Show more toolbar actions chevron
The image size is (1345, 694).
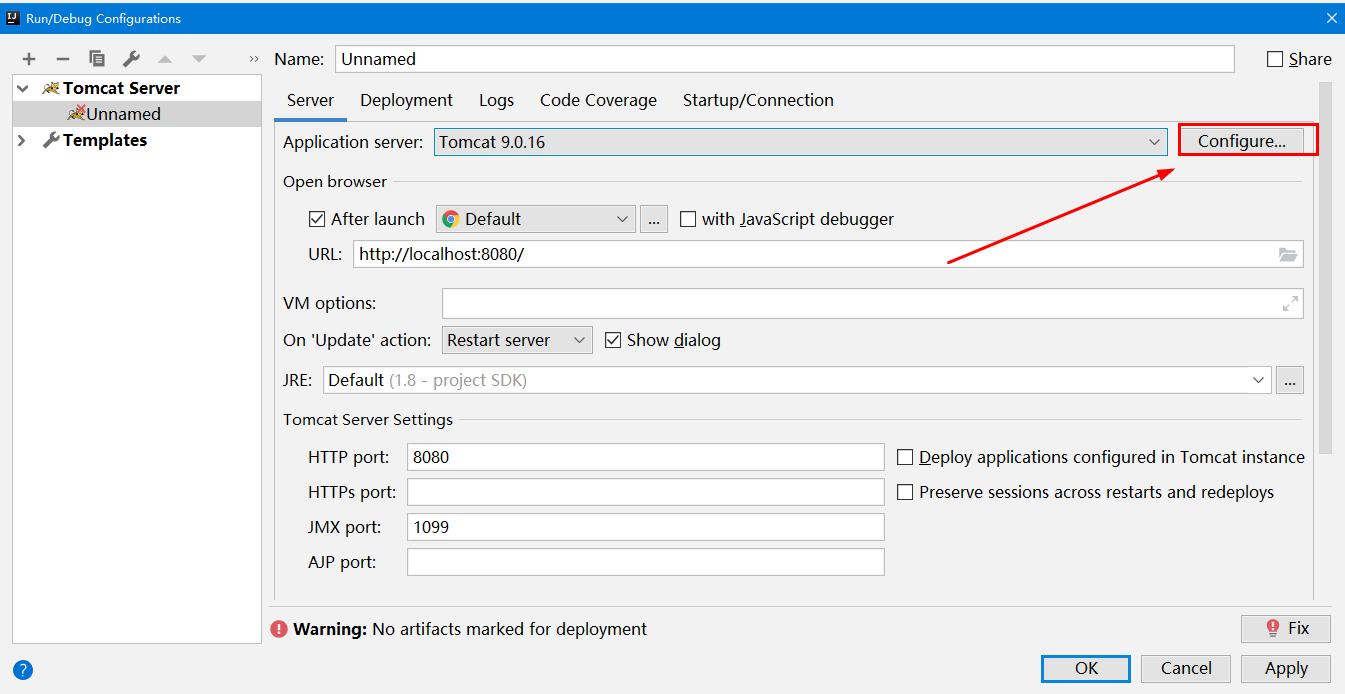pos(254,59)
